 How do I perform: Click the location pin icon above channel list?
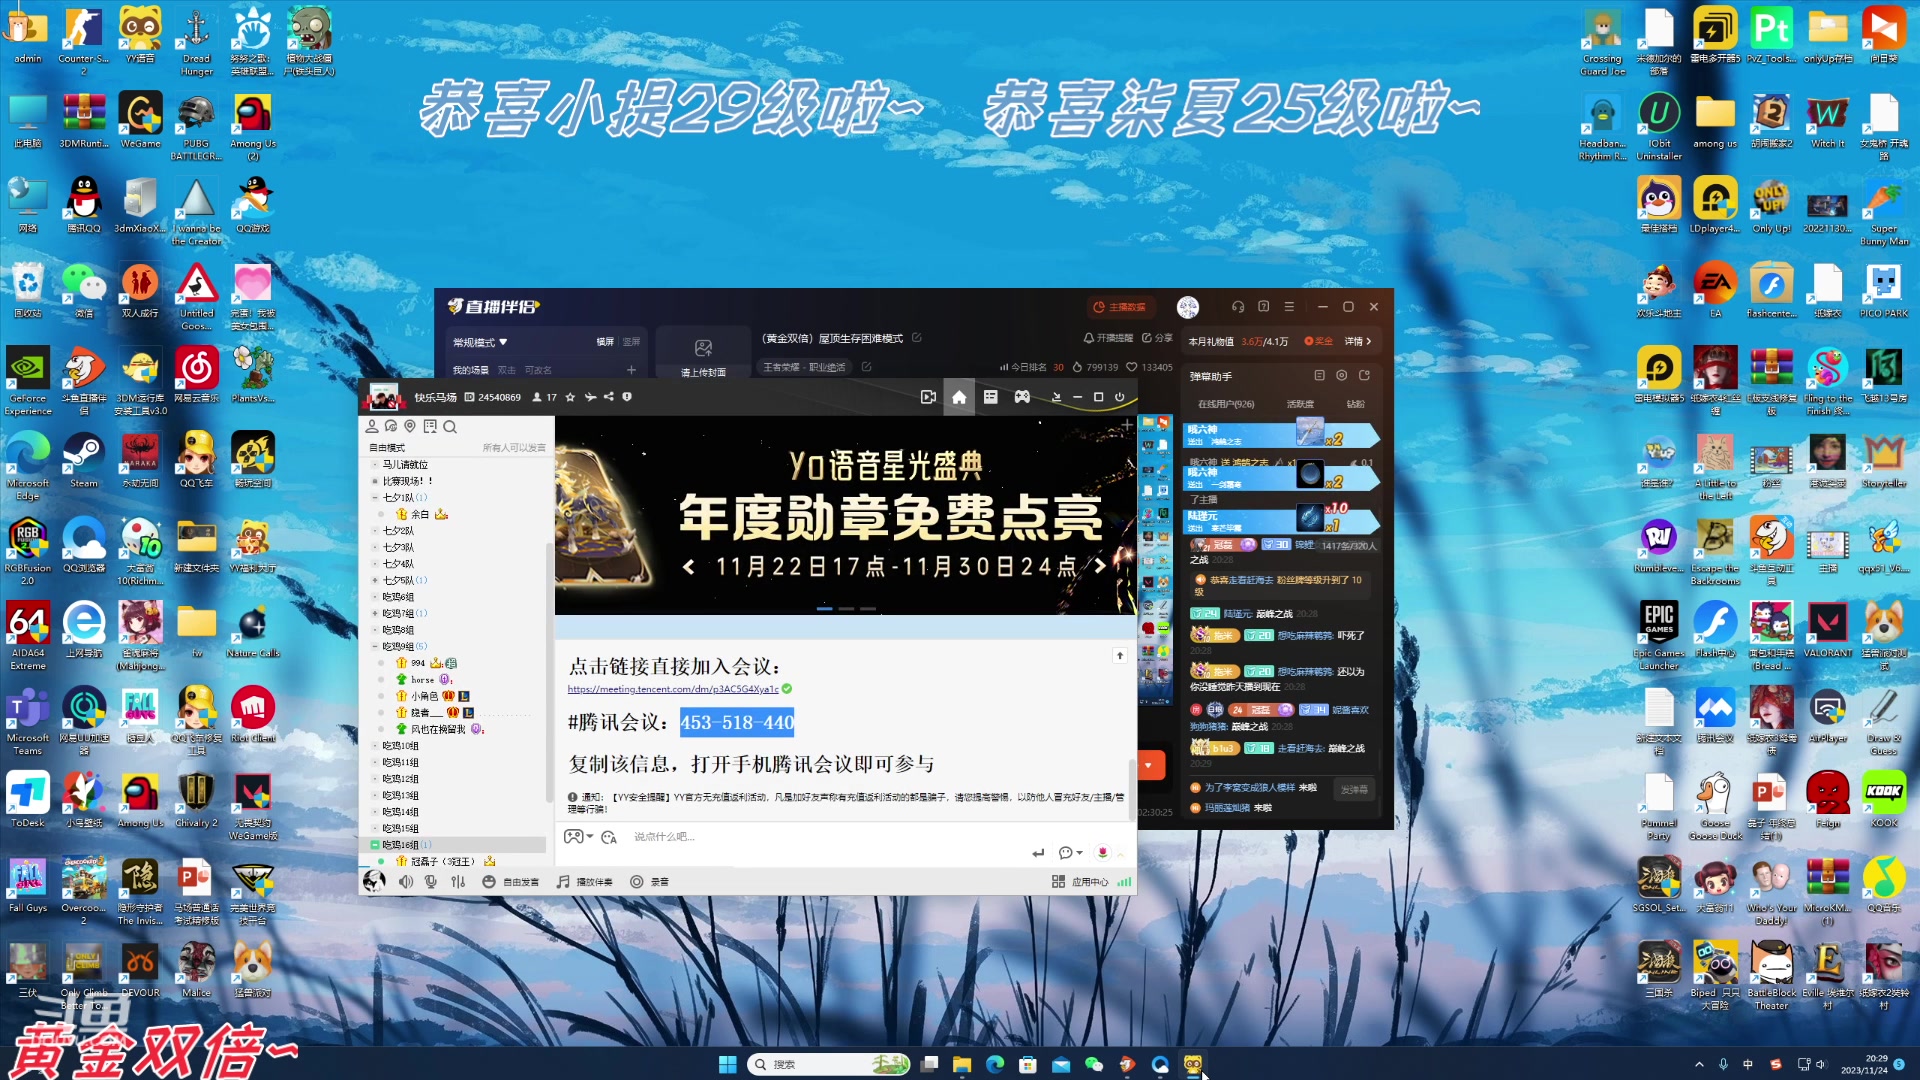pos(410,427)
